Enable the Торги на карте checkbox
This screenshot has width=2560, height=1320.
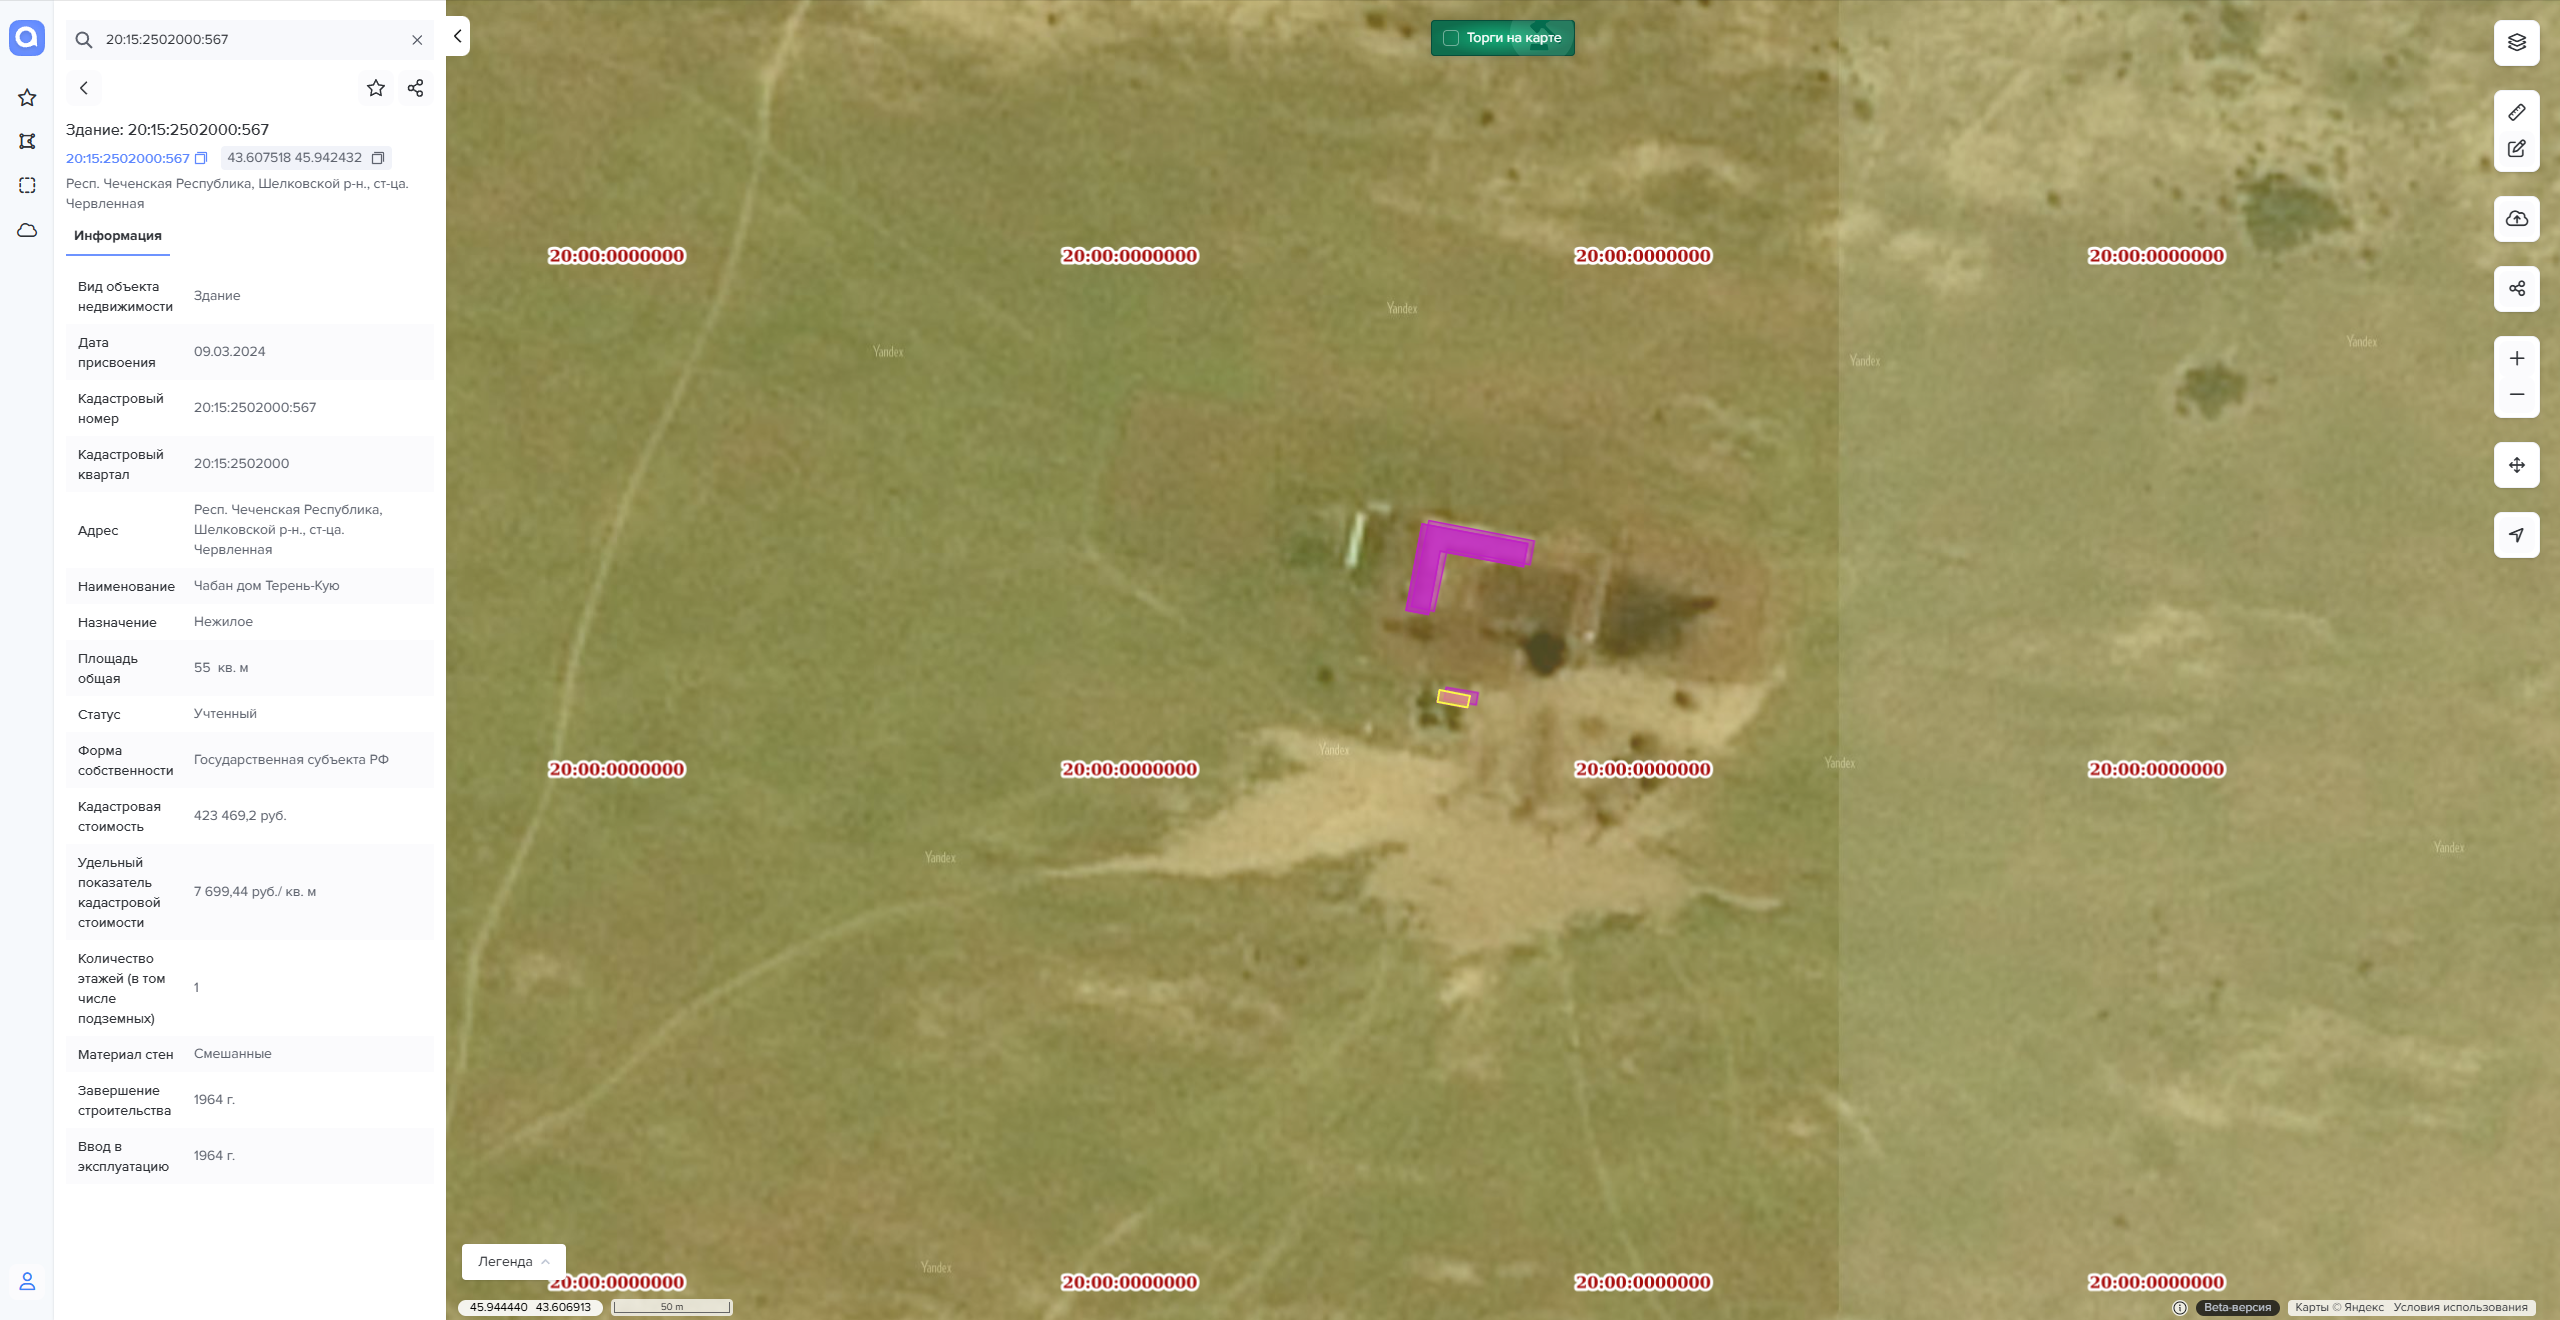click(x=1451, y=38)
